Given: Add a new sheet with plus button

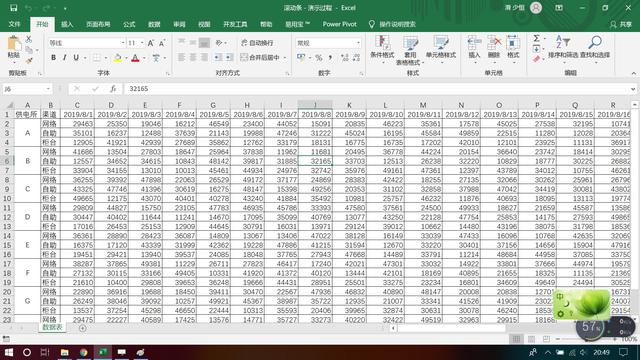Looking at the screenshot, I should [x=82, y=328].
